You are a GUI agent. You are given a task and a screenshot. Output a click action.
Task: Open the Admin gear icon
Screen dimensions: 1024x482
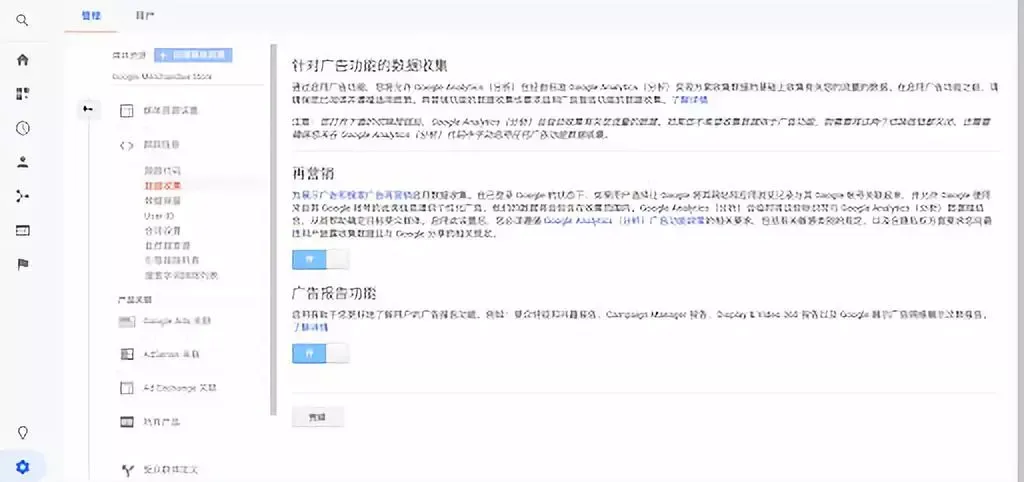[x=22, y=467]
